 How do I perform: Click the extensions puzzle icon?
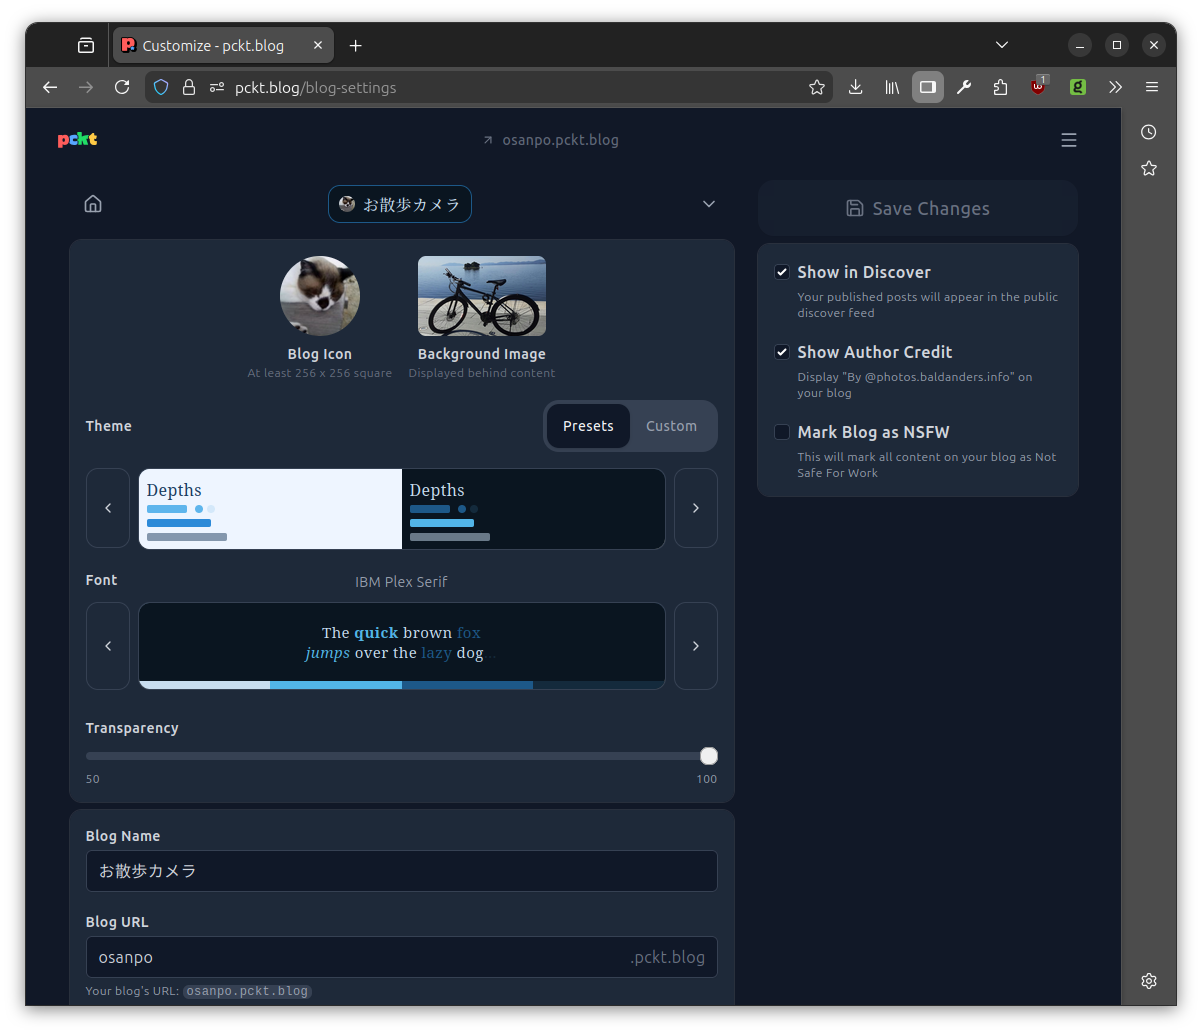[x=1000, y=87]
